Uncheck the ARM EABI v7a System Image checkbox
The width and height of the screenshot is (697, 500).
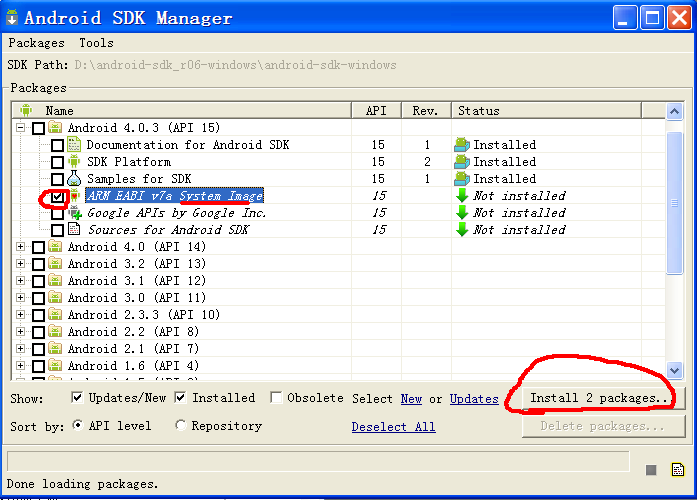coord(57,196)
